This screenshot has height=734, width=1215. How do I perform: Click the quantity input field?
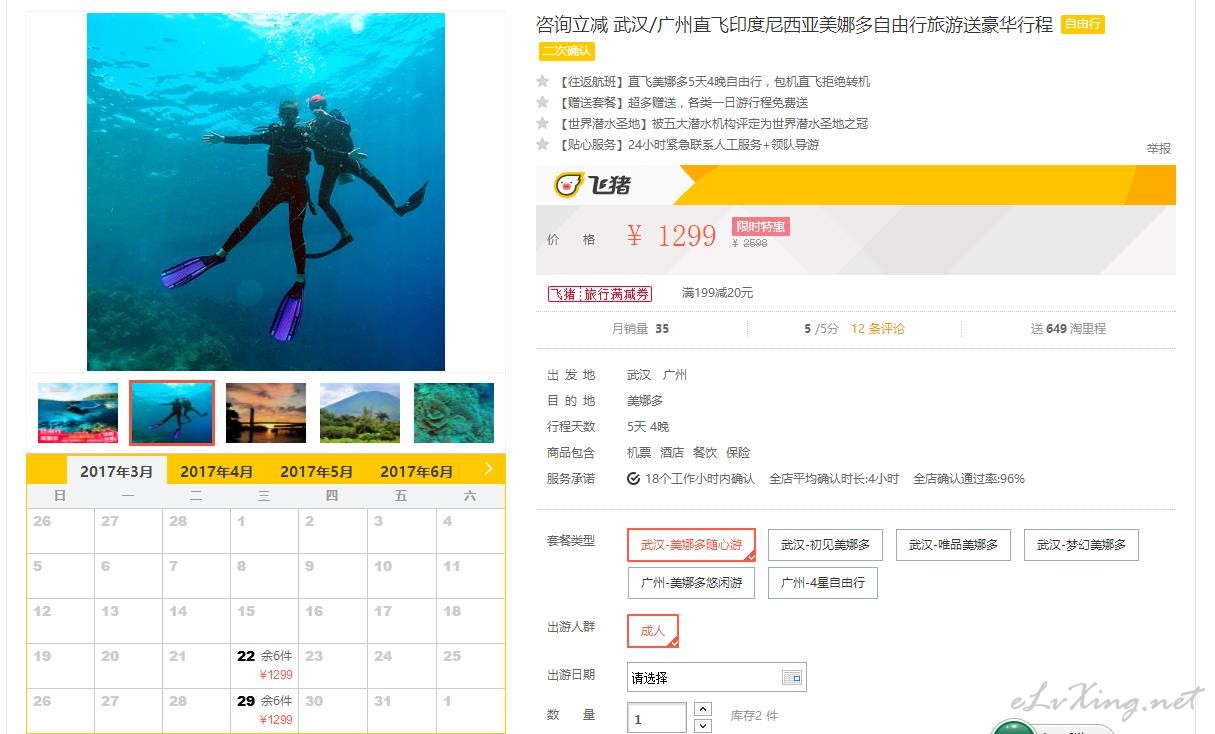[x=657, y=718]
